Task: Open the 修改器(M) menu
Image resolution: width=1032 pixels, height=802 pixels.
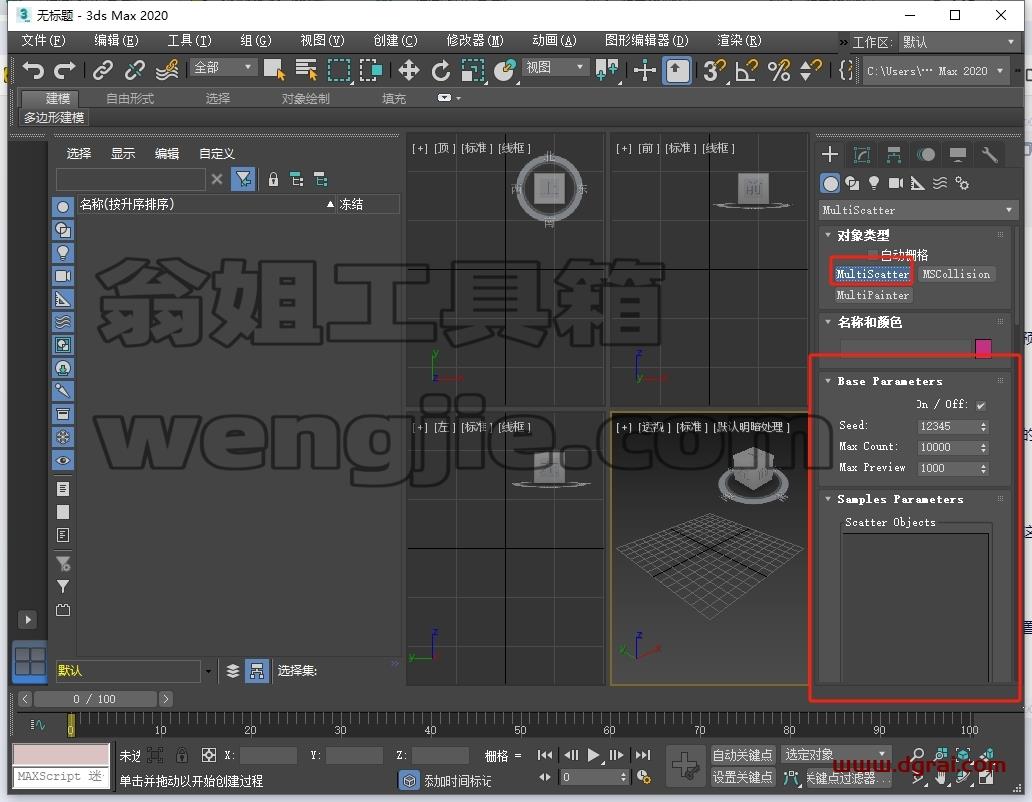Action: click(x=475, y=41)
